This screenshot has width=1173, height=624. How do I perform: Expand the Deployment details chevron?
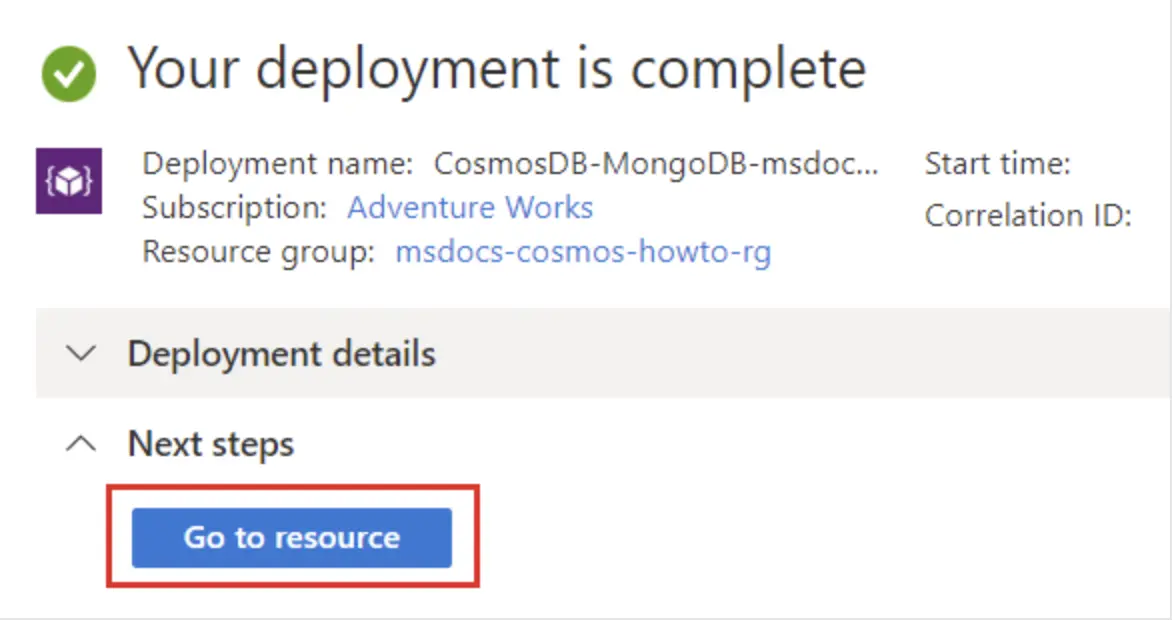point(81,353)
